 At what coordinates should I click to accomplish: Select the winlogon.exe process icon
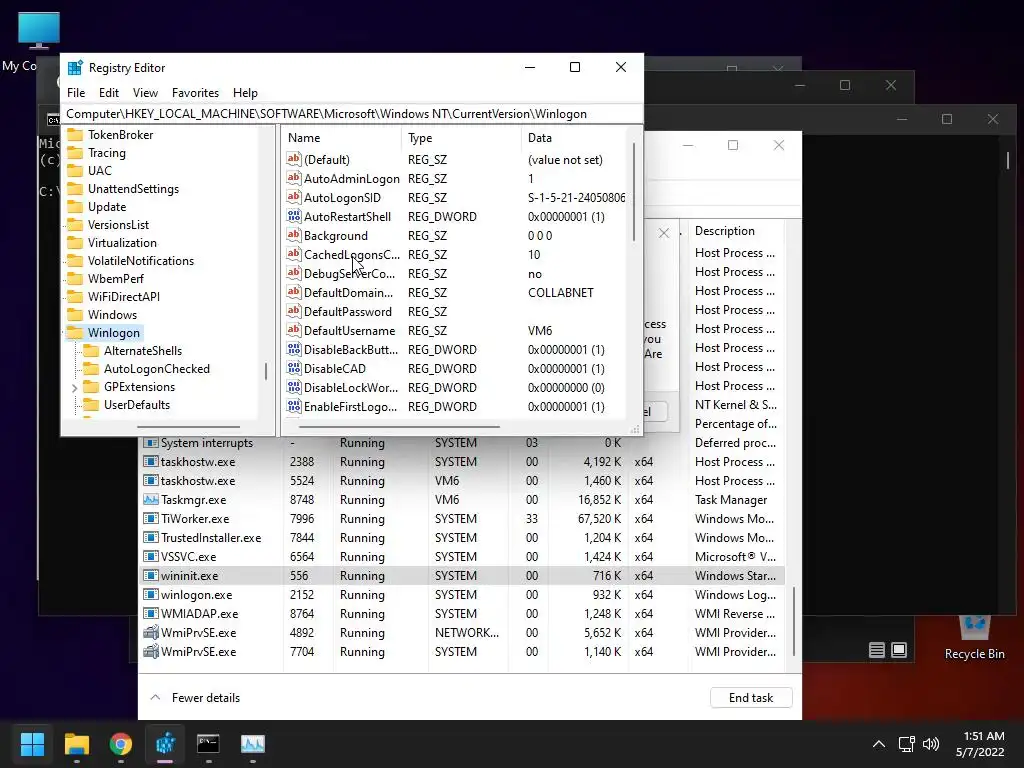(151, 594)
